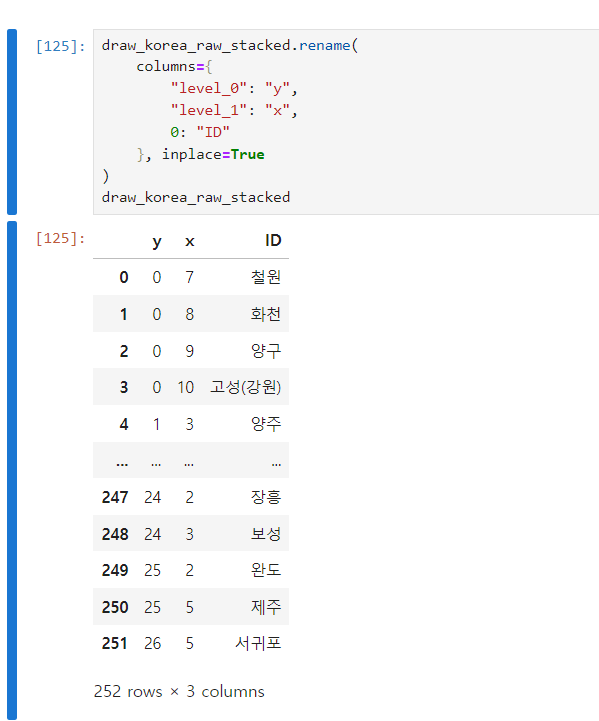Screen dimensions: 599x721
Task: Select the cell containing 장흥
Action: click(x=266, y=497)
